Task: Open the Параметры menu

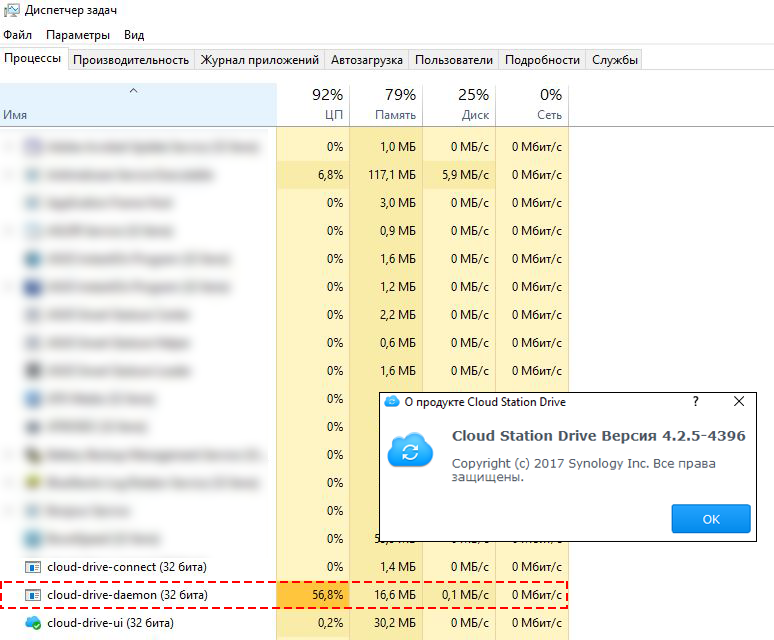Action: (x=78, y=35)
